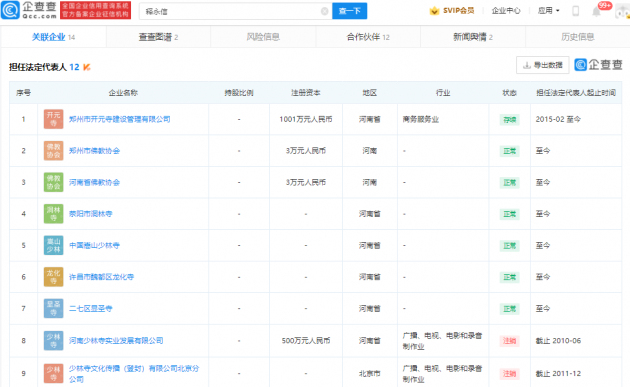The image size is (630, 387).
Task: Click 注册资本 column header
Action: pos(306,92)
